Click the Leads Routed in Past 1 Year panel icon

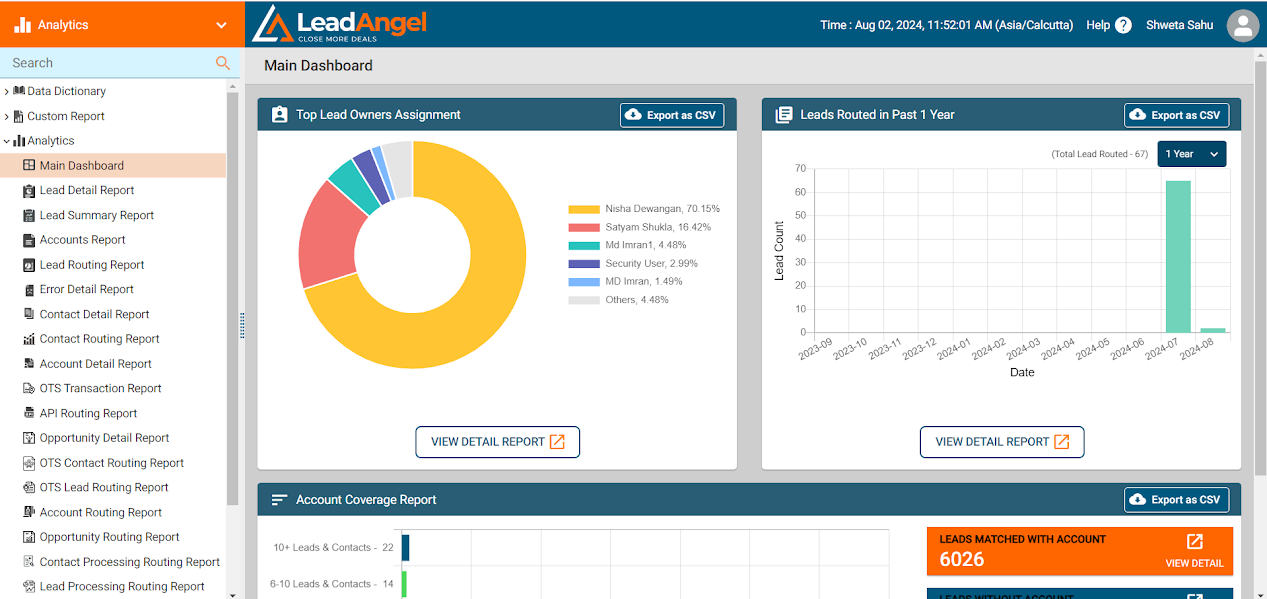point(784,115)
